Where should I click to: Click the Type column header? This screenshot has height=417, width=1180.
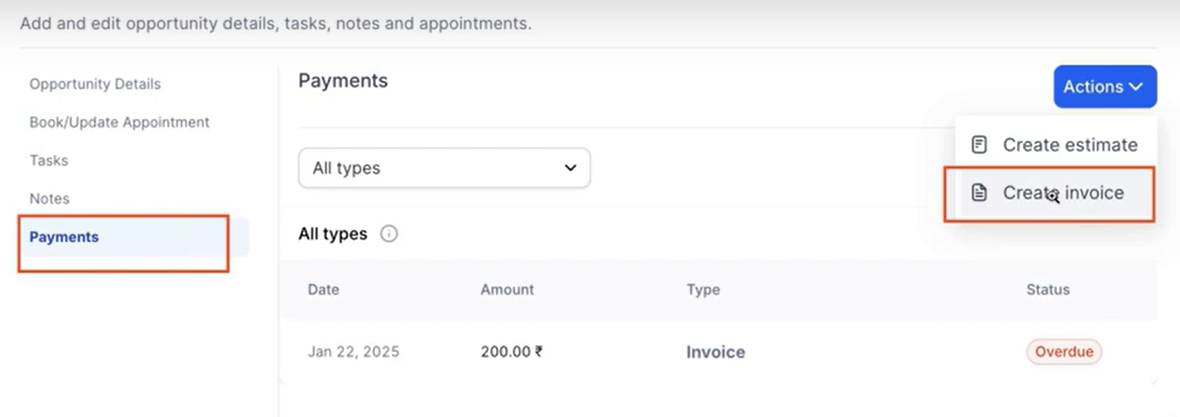coord(703,290)
